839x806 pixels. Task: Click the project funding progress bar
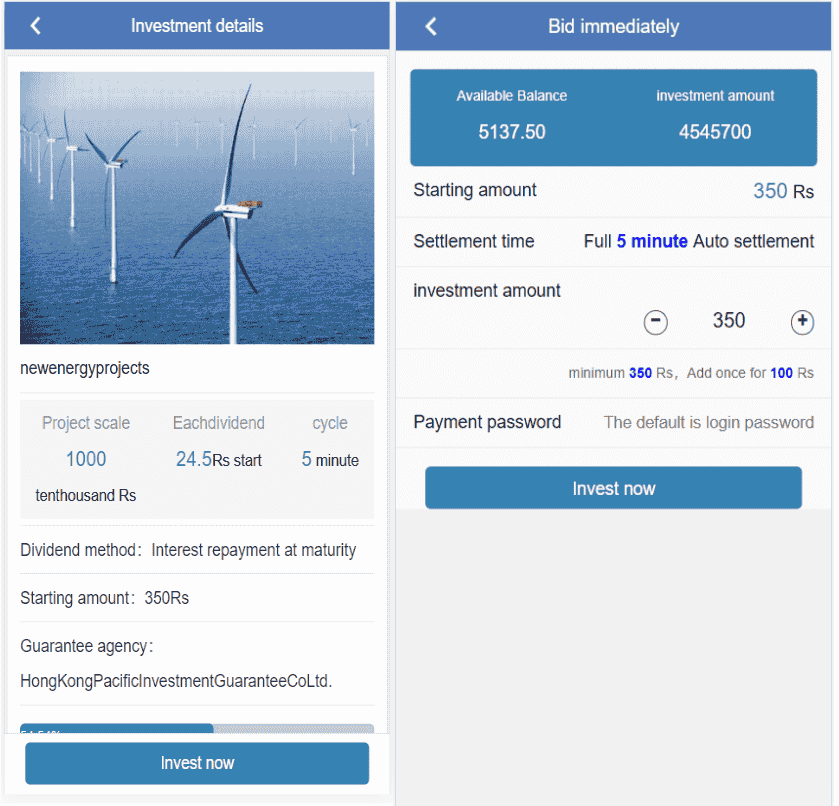click(x=197, y=730)
